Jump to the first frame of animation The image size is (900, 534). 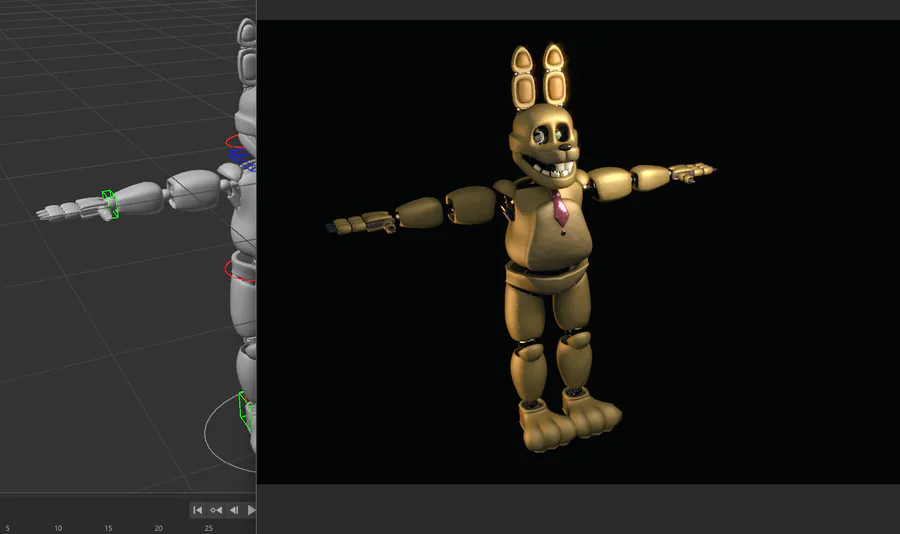click(x=197, y=510)
